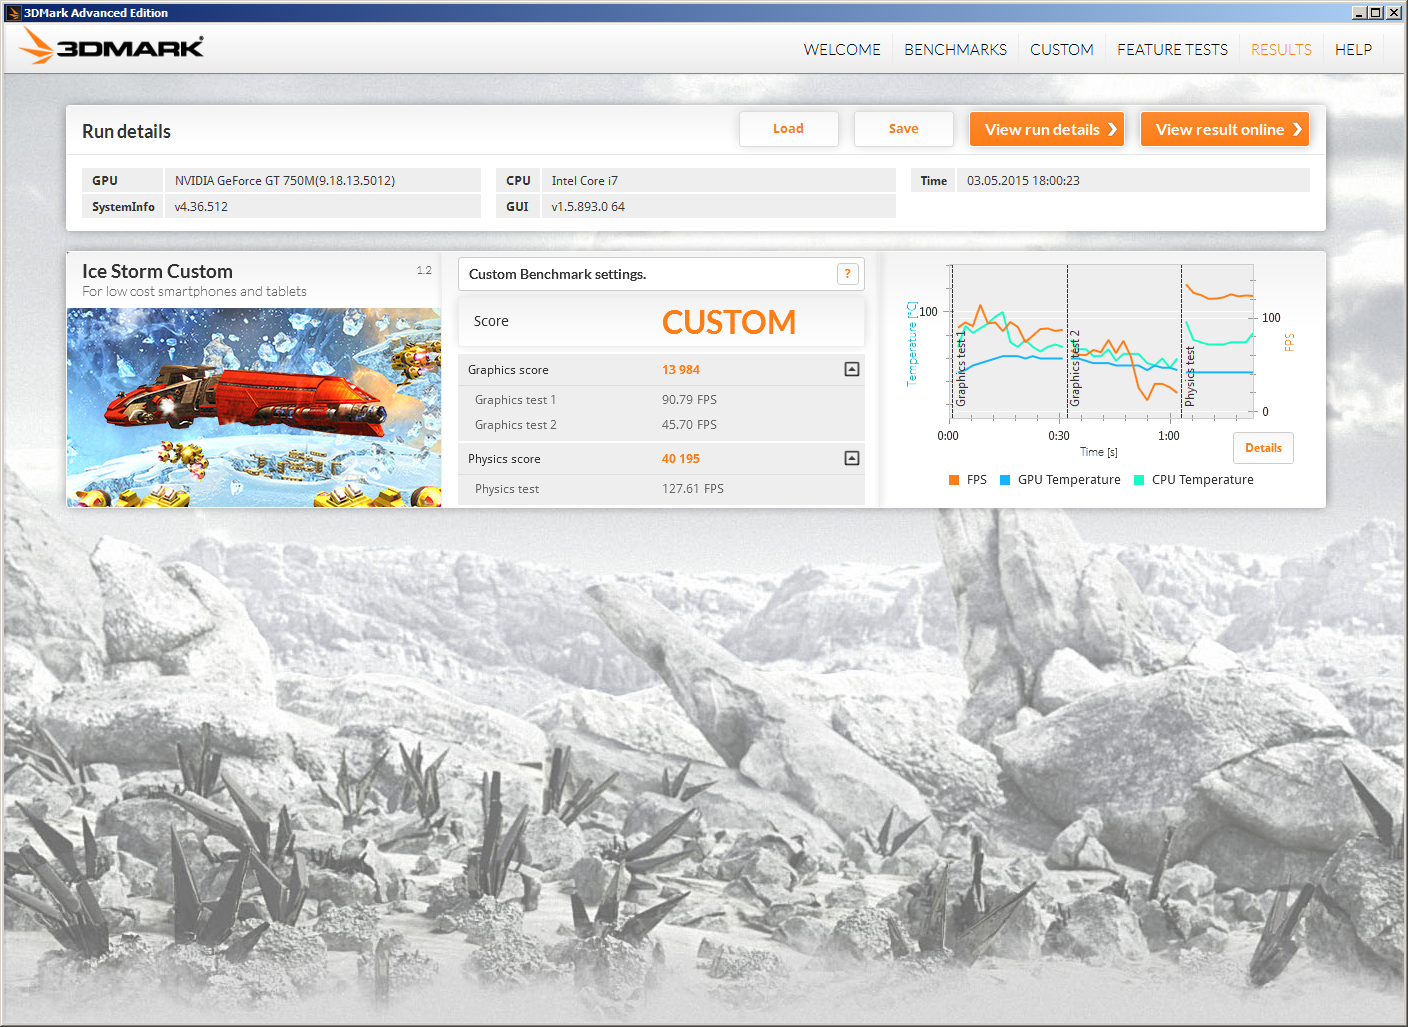
Task: Collapse the Physics score section
Action: (x=851, y=459)
